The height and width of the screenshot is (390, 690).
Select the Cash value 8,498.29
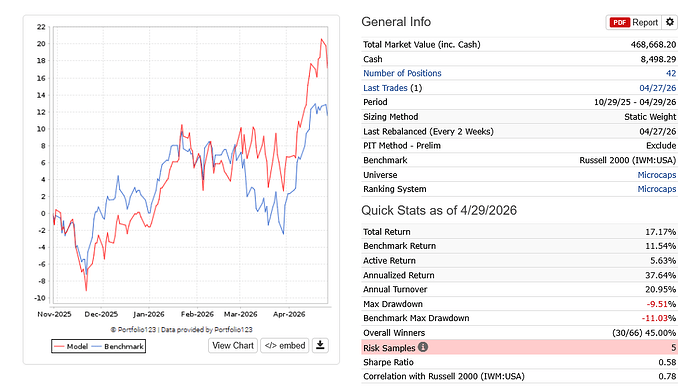tap(658, 59)
